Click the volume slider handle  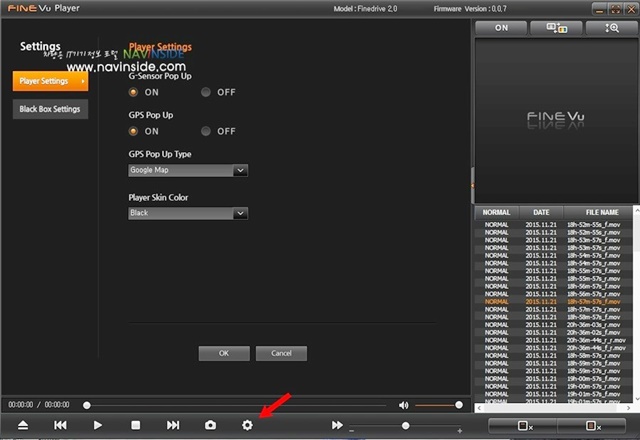point(459,405)
